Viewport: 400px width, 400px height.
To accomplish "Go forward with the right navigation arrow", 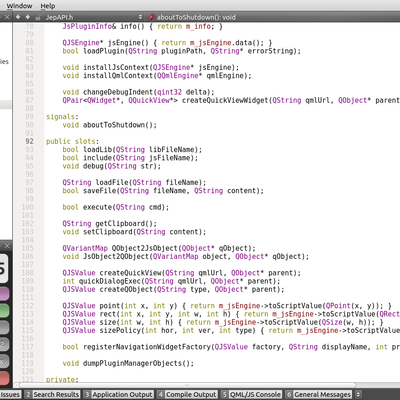I will tap(28, 17).
